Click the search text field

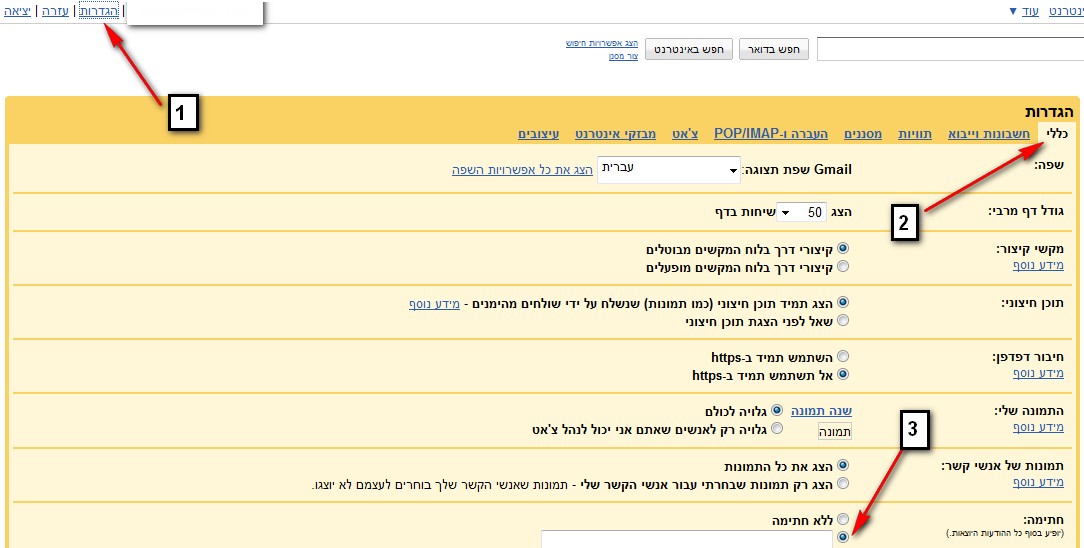point(950,50)
